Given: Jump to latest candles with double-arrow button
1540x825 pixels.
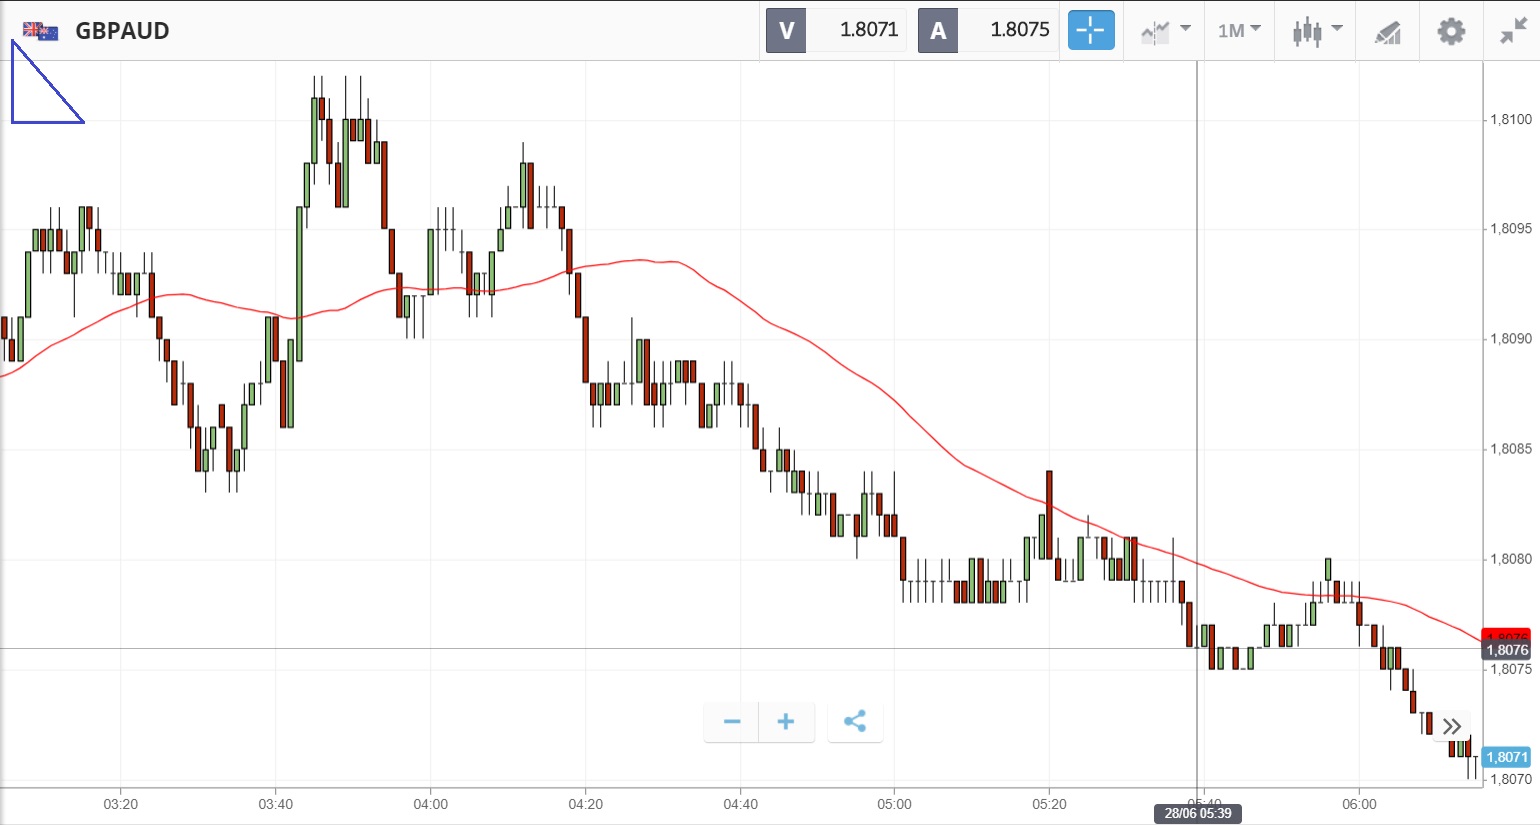Looking at the screenshot, I should pyautogui.click(x=1452, y=726).
